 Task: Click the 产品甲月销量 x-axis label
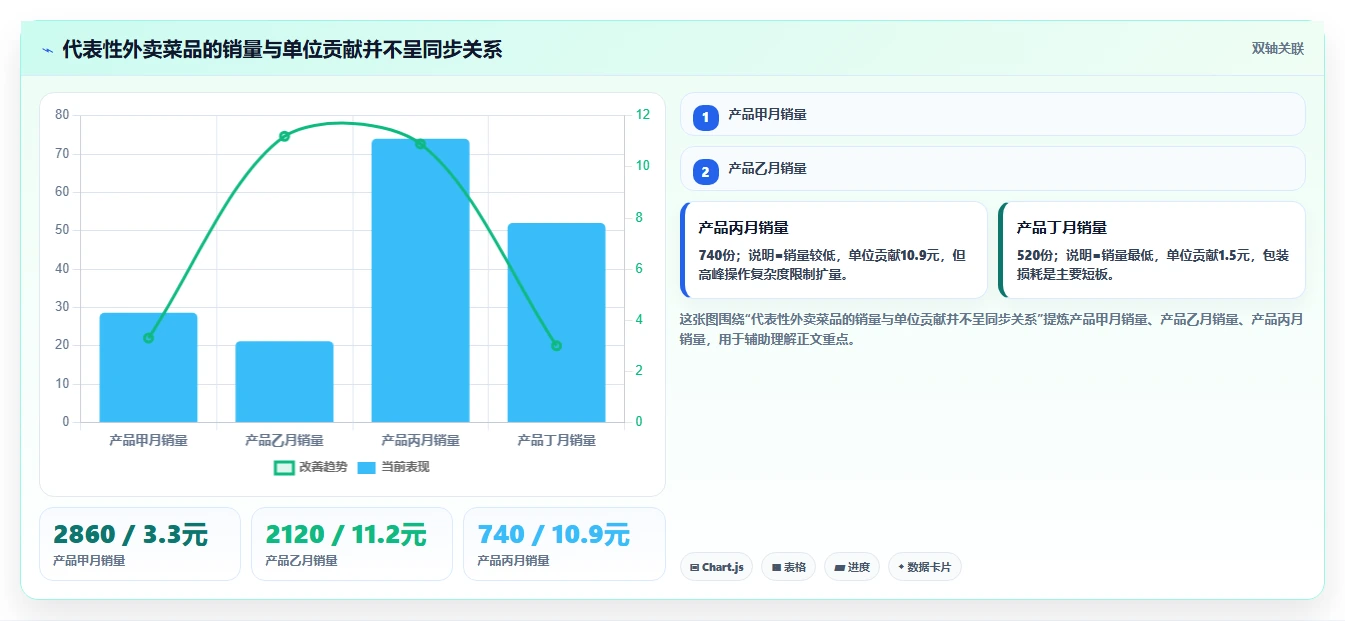tap(148, 440)
